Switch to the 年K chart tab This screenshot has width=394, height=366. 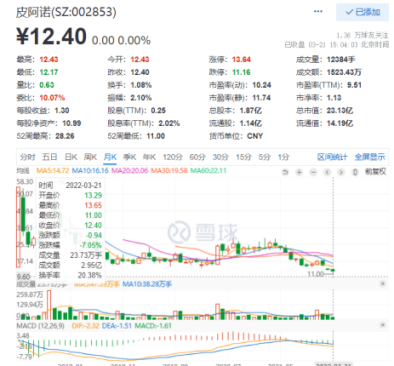[x=149, y=157]
